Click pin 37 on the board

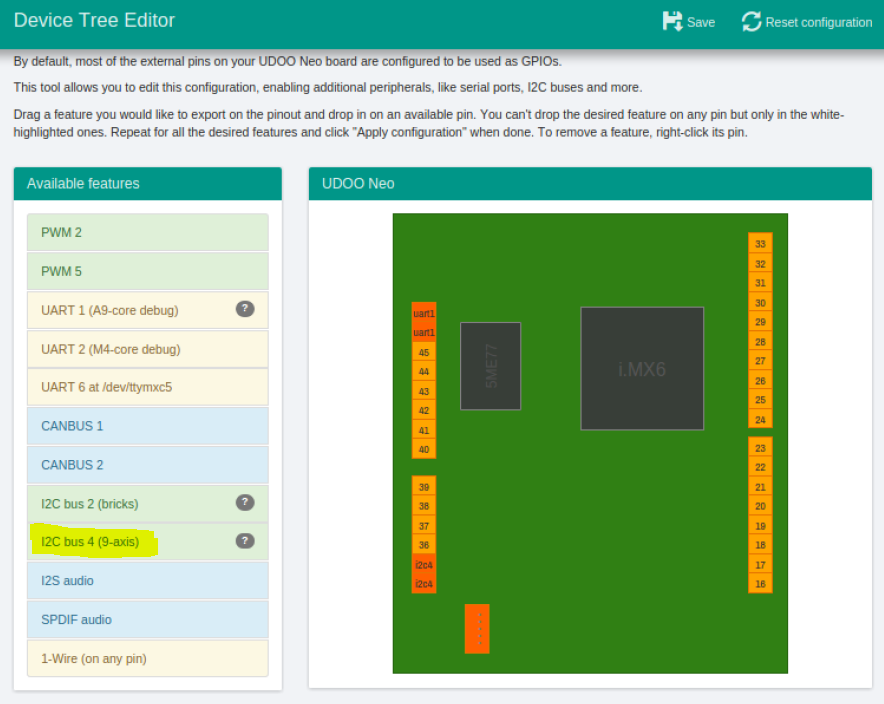point(424,526)
